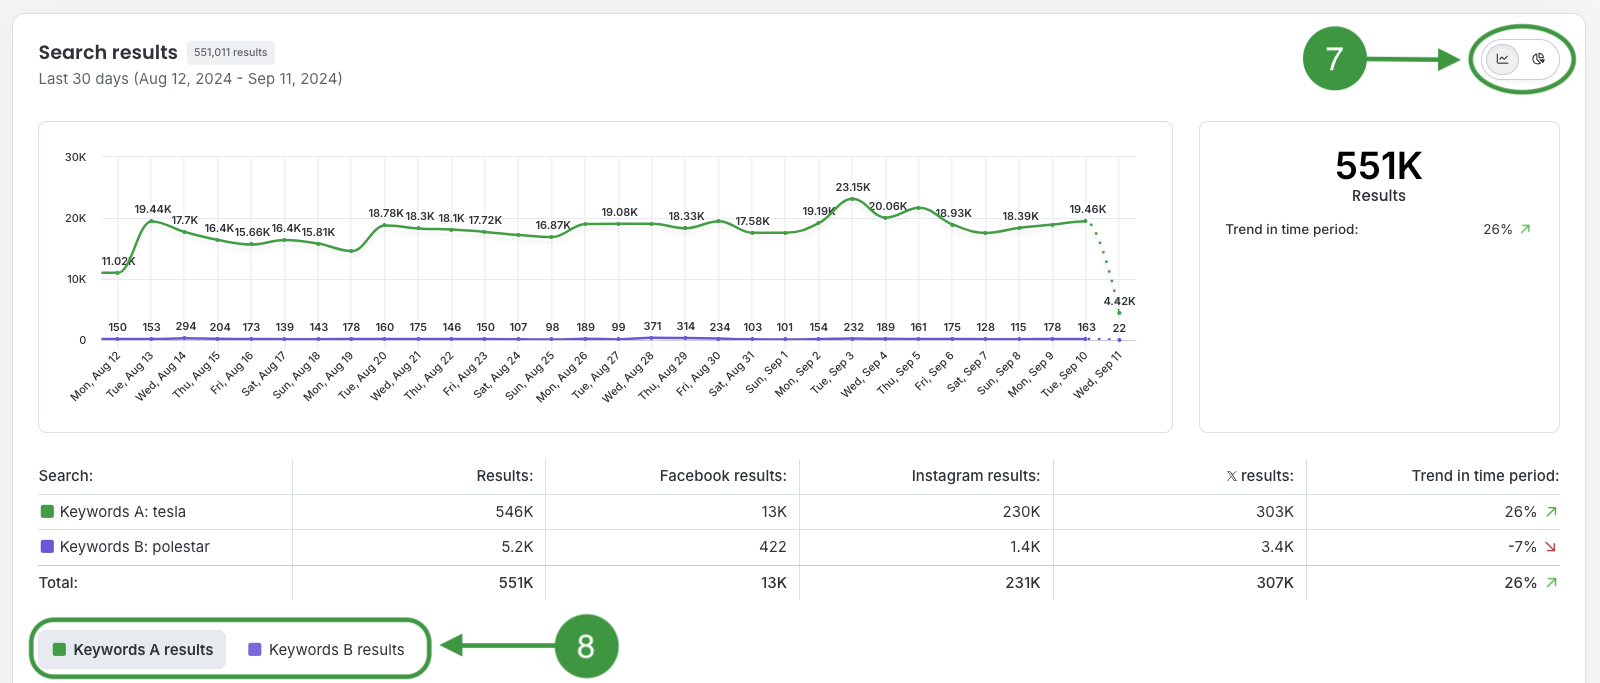Click the 551,011 results badge
Screen dimensions: 1600x683
(230, 52)
